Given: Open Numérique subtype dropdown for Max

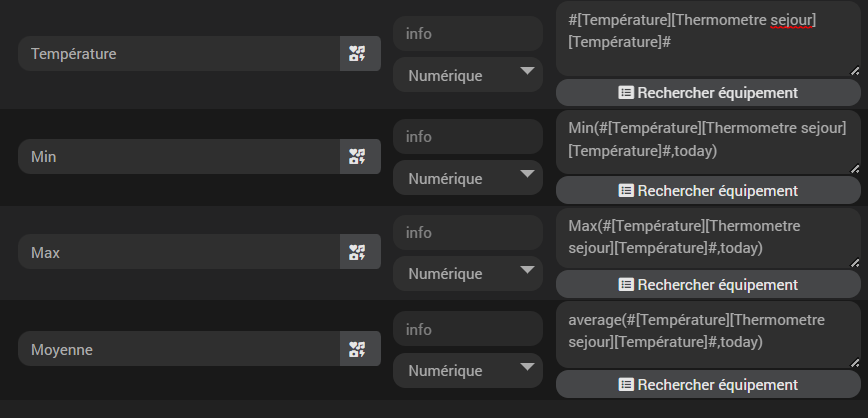Looking at the screenshot, I should tap(467, 273).
